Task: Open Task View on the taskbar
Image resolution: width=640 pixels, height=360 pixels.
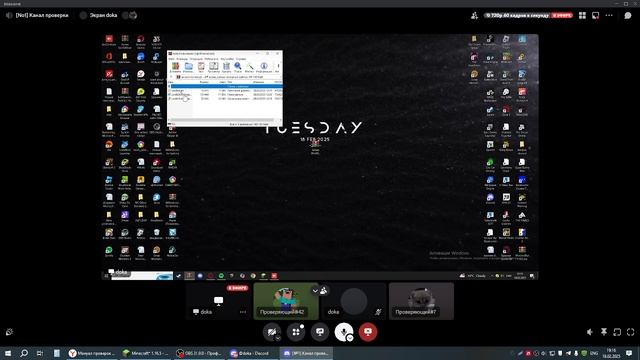Action: tap(40, 353)
